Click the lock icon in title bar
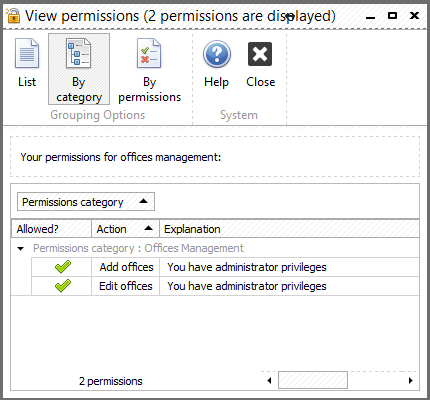This screenshot has width=430, height=400. pos(13,15)
